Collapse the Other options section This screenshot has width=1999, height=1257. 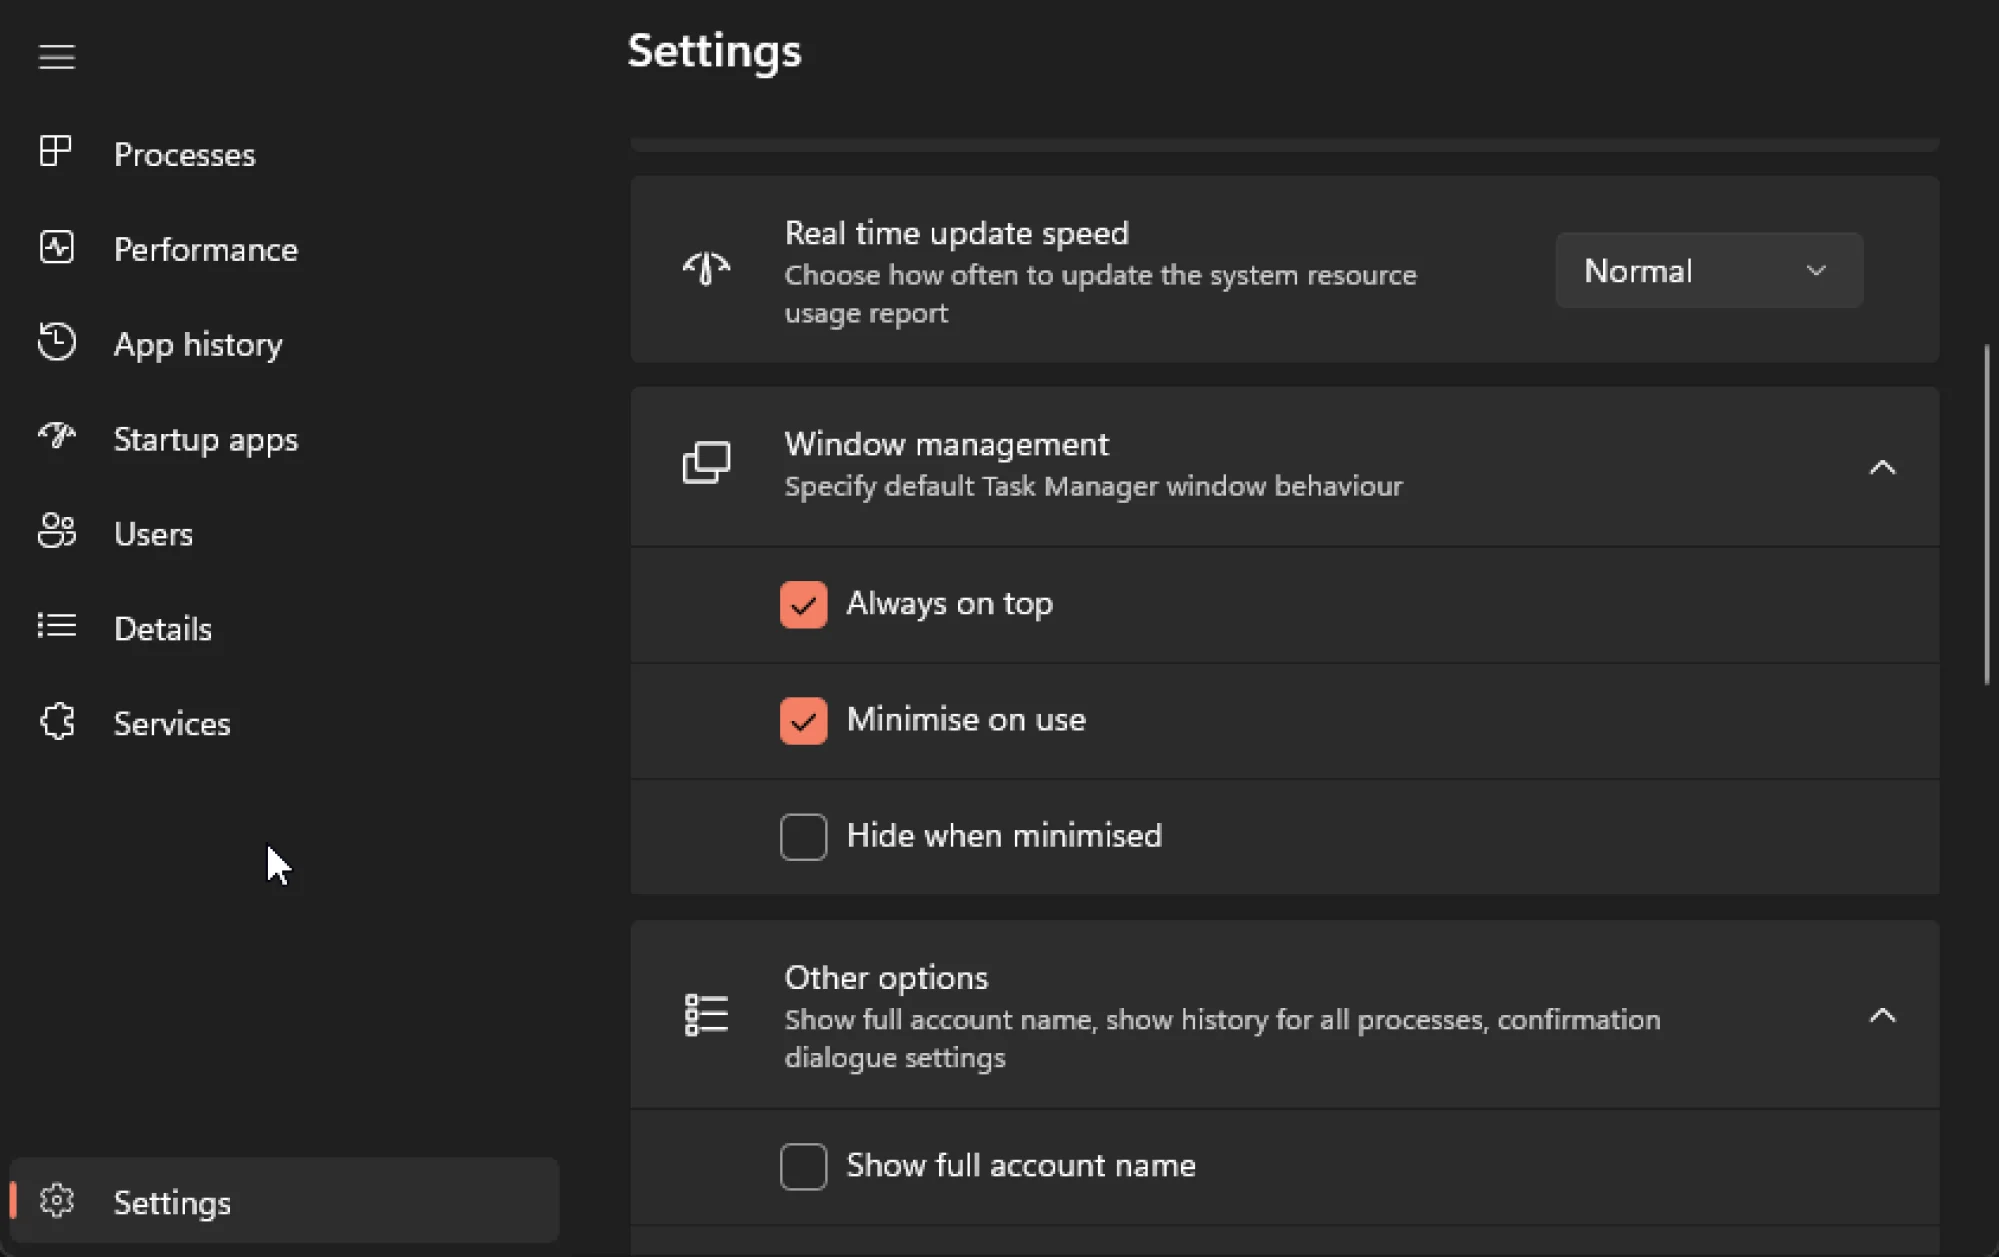(1882, 1016)
